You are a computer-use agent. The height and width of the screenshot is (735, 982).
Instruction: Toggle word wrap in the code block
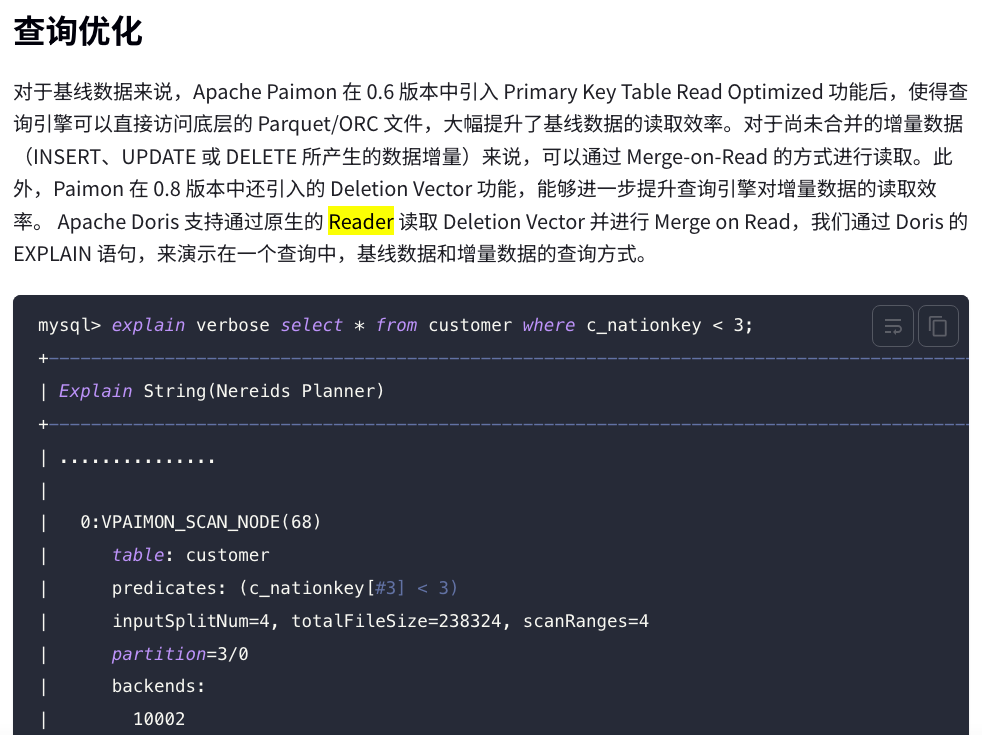(x=893, y=326)
